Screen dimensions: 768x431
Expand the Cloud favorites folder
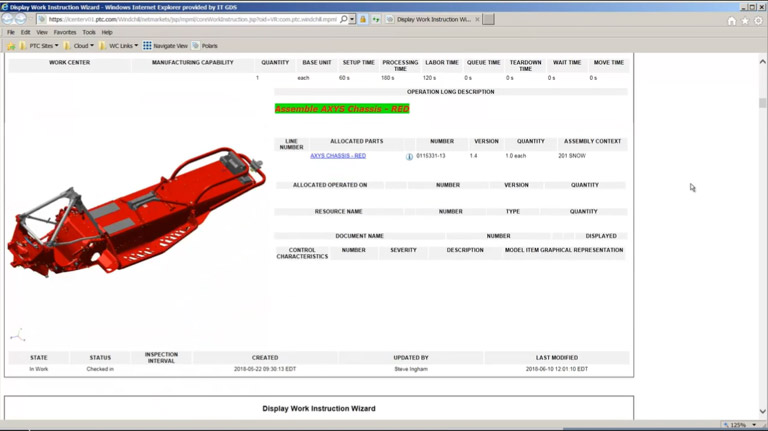point(79,46)
